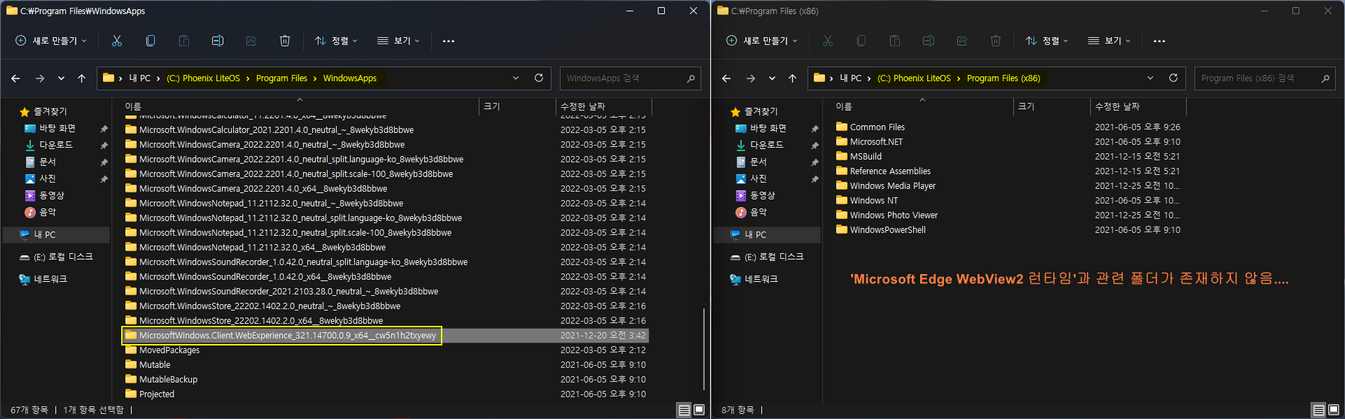Viewport: 1345px width, 419px height.
Task: Sort by 수정한 날짜 column in WindowsApps window
Action: pyautogui.click(x=605, y=105)
